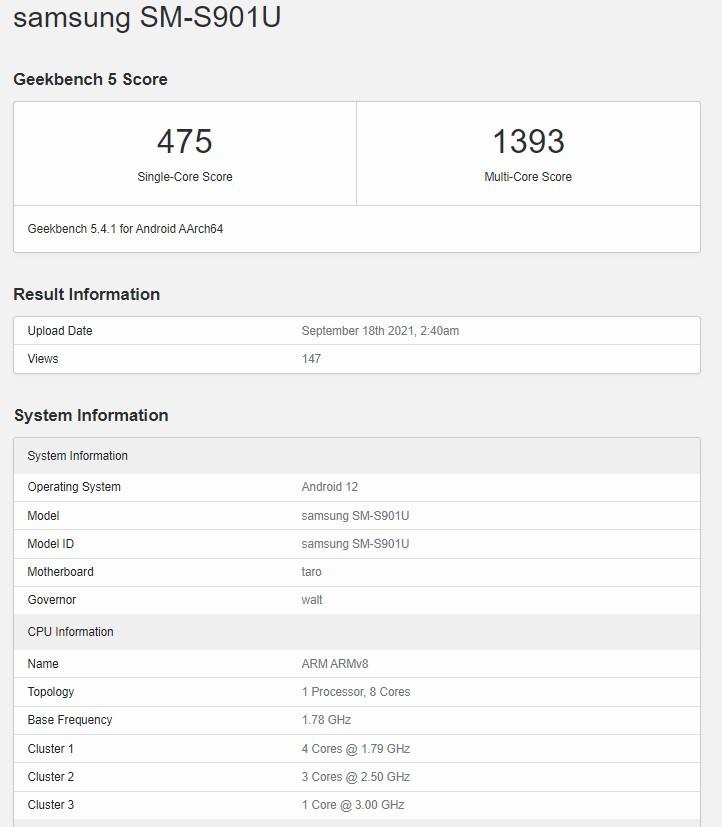Image resolution: width=722 pixels, height=827 pixels.
Task: Select the 1393 multi-core score number
Action: [x=528, y=141]
